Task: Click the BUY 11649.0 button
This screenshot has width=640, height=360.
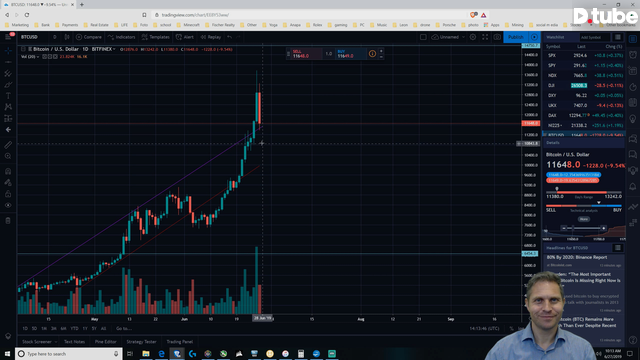Action: [x=350, y=53]
